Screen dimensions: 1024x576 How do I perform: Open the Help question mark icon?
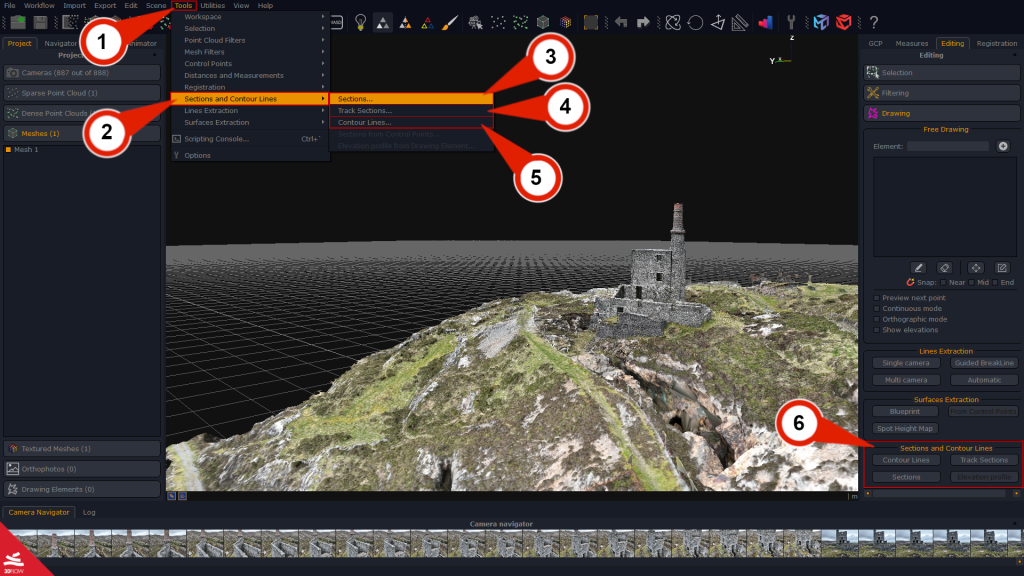coord(874,20)
